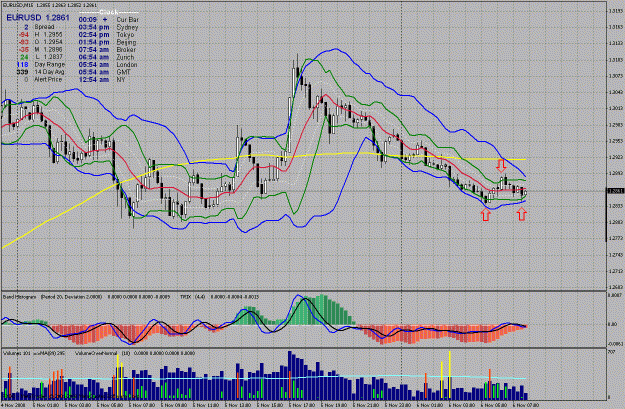Click the London clock label

point(127,64)
